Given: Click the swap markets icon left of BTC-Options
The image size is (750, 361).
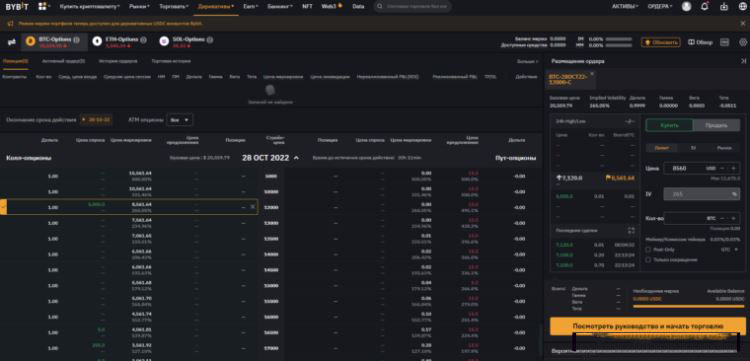Looking at the screenshot, I should 11,42.
